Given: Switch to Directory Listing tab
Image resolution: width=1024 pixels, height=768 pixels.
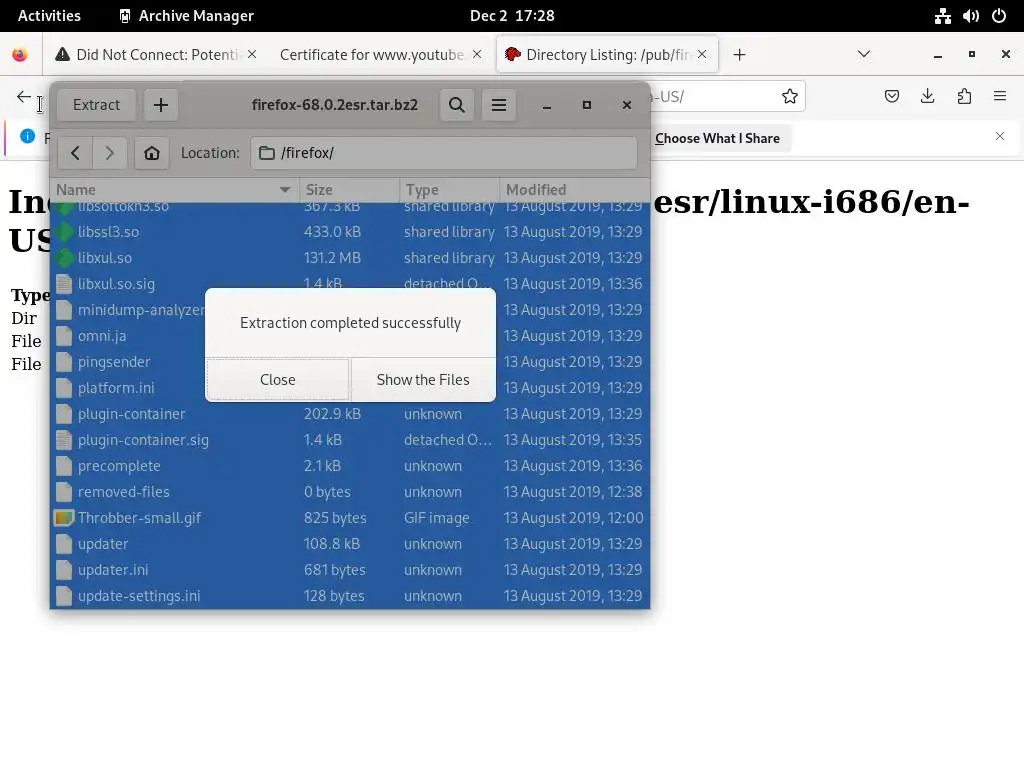Looking at the screenshot, I should [x=607, y=55].
